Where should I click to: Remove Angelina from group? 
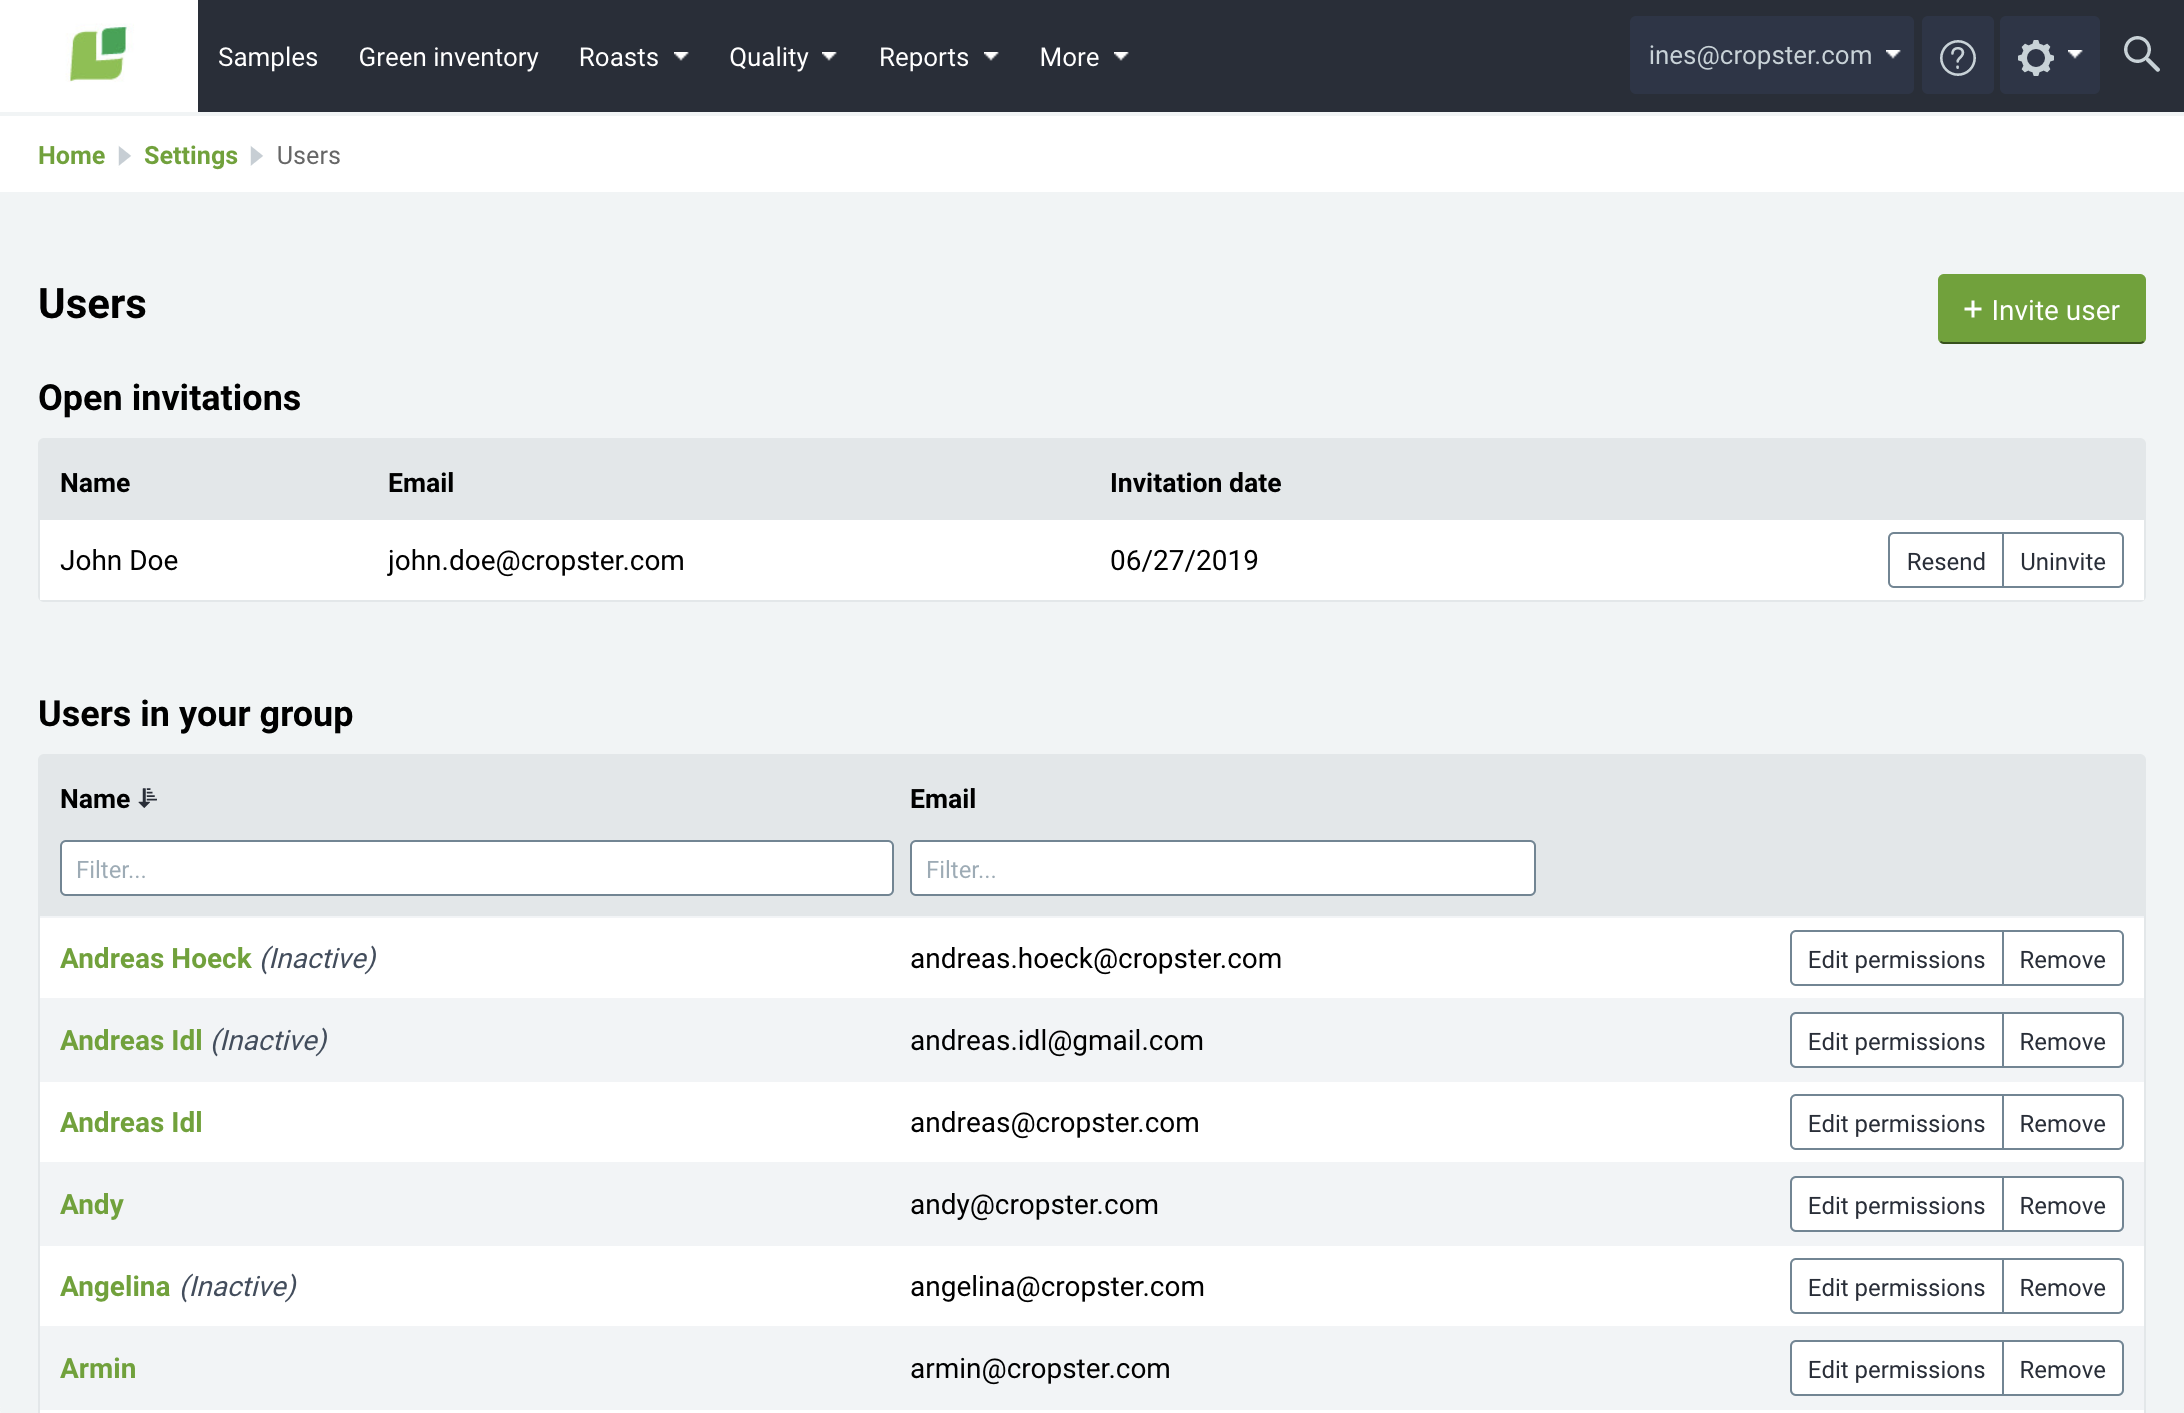coord(2062,1287)
